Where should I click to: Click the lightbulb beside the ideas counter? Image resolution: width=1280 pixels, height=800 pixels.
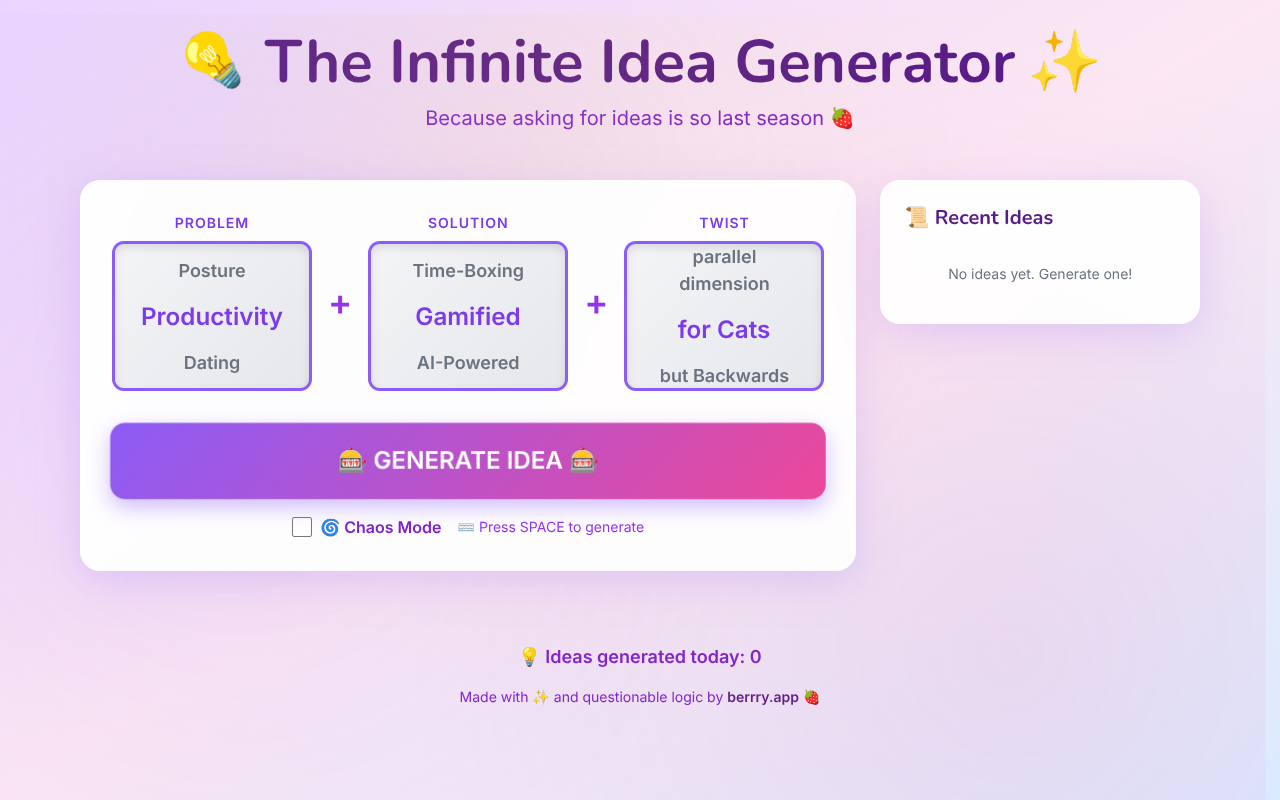coord(528,656)
